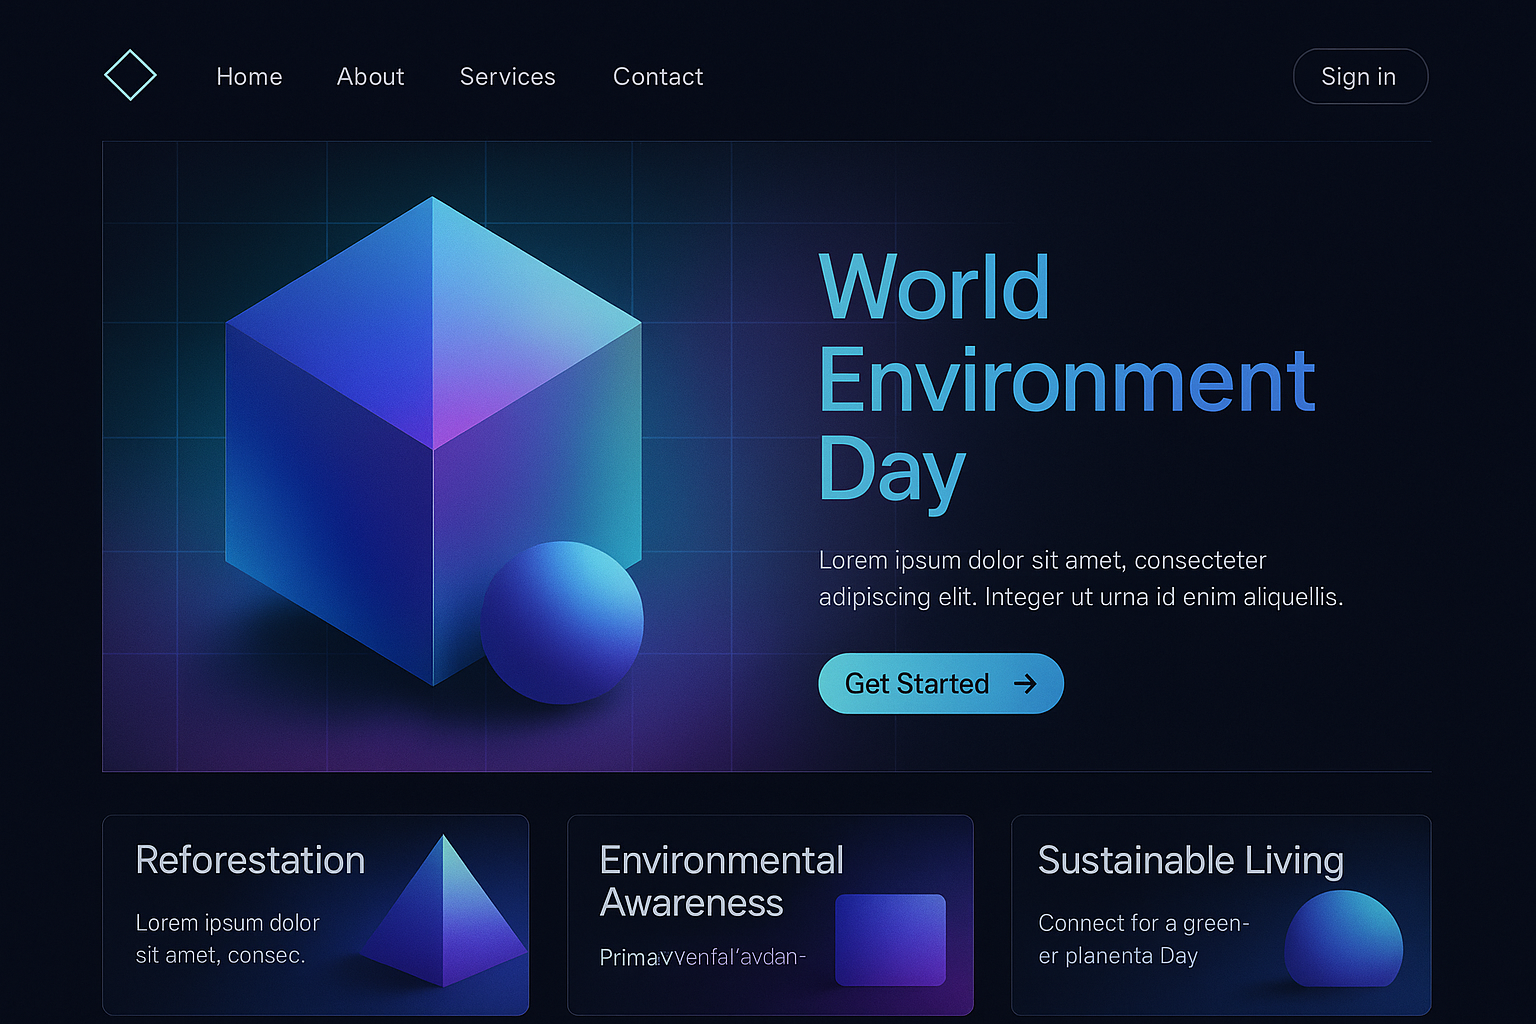Click the purple square icon in Awareness card
Screen dimensions: 1536x1024
890,940
